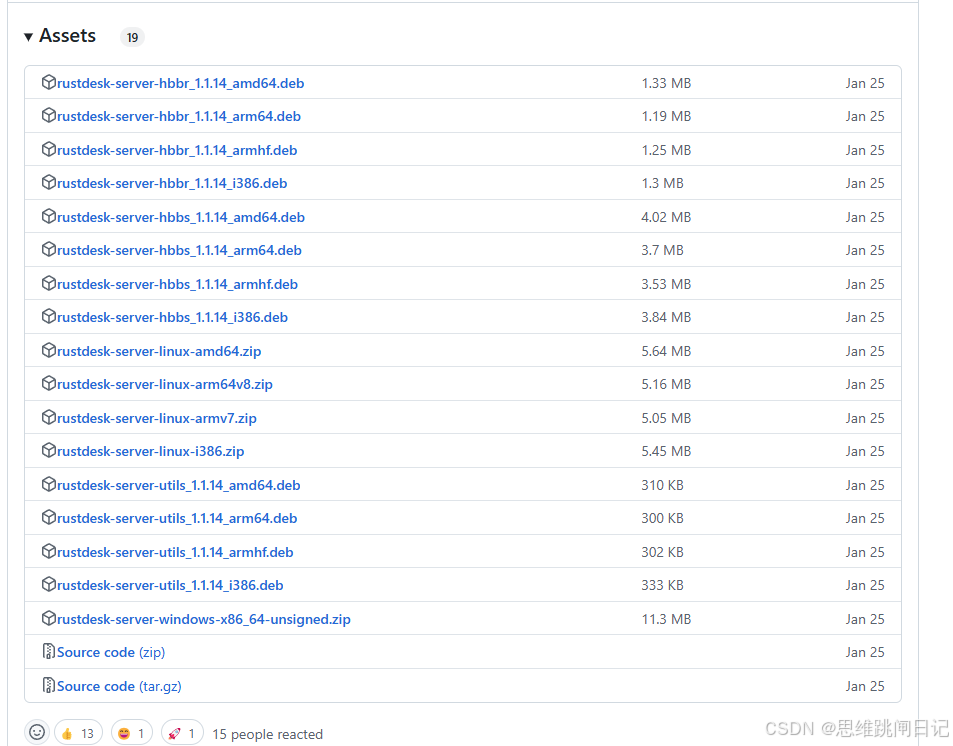Click the package icon for utils_1.1.14_armhf.deb
953x746 pixels.
point(49,551)
